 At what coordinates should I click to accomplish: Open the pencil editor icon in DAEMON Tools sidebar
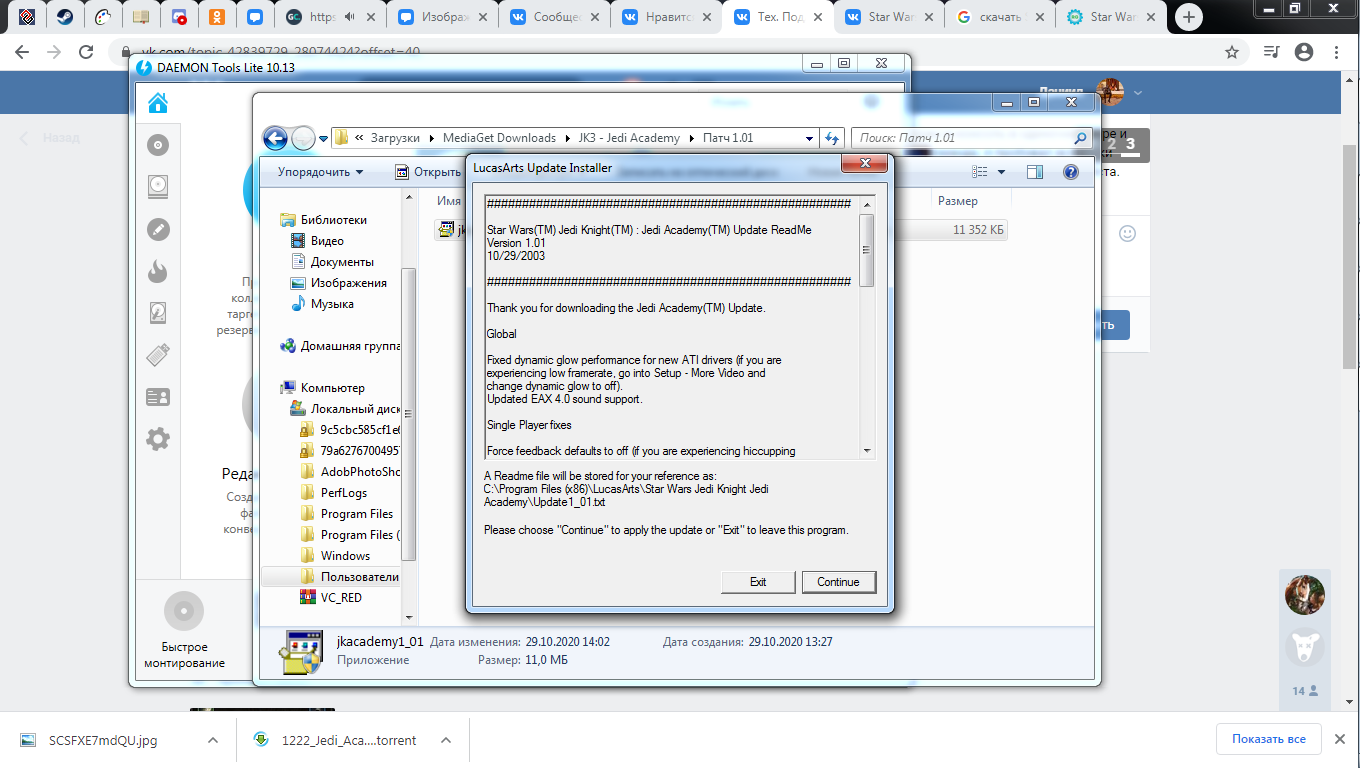(x=158, y=229)
